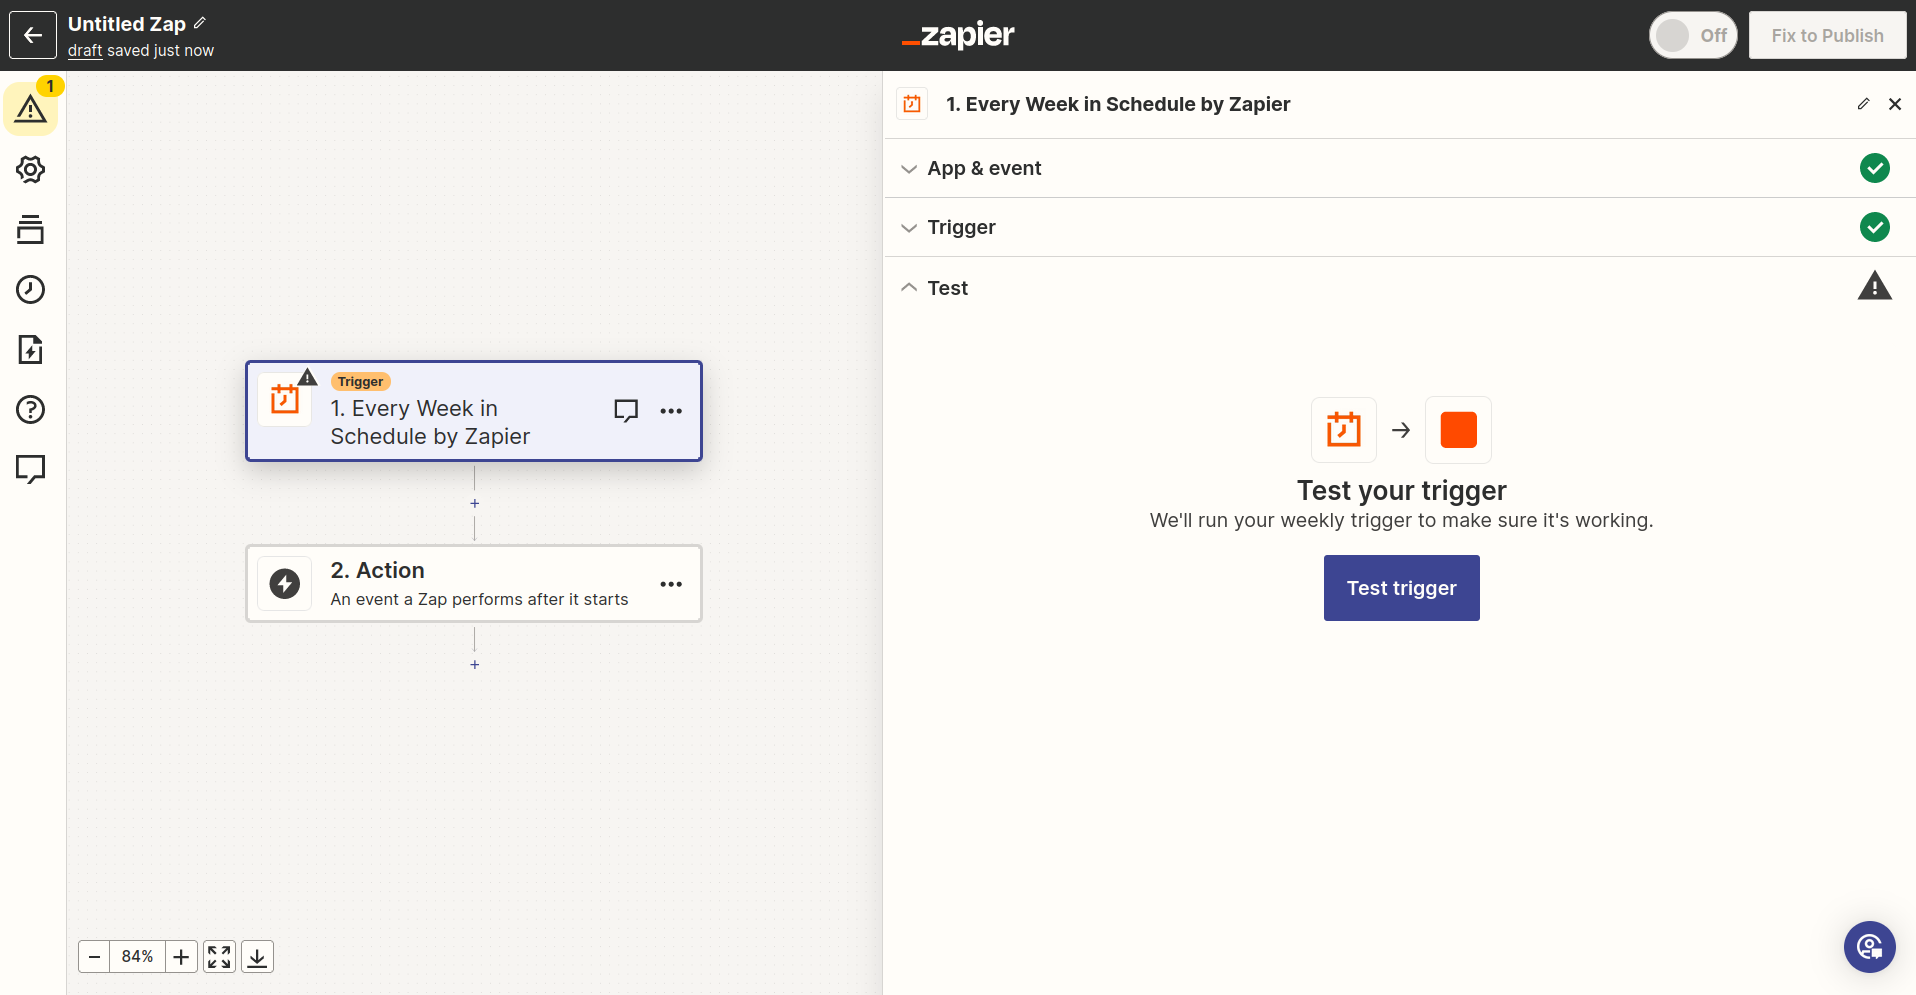Click the App & event green checkmark

(1875, 168)
